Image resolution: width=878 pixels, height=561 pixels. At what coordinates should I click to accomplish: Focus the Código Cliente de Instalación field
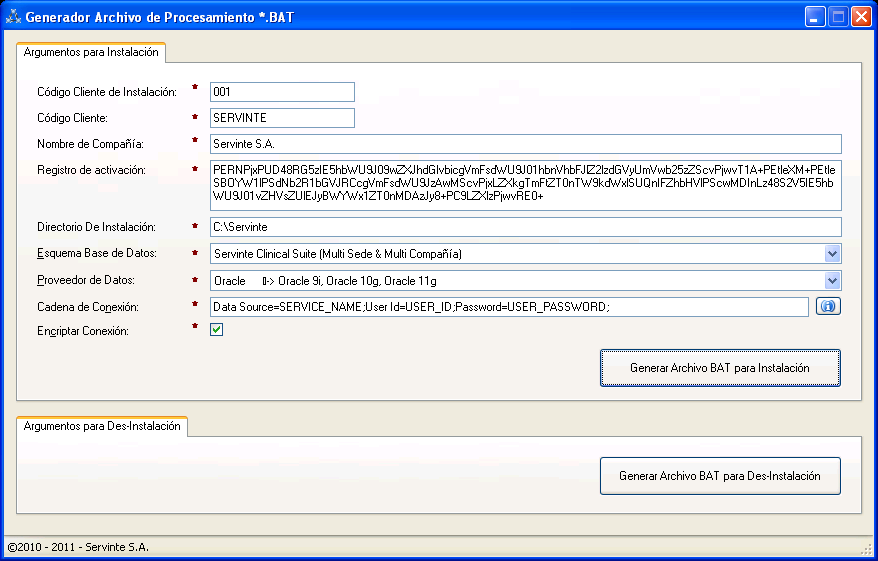click(282, 92)
